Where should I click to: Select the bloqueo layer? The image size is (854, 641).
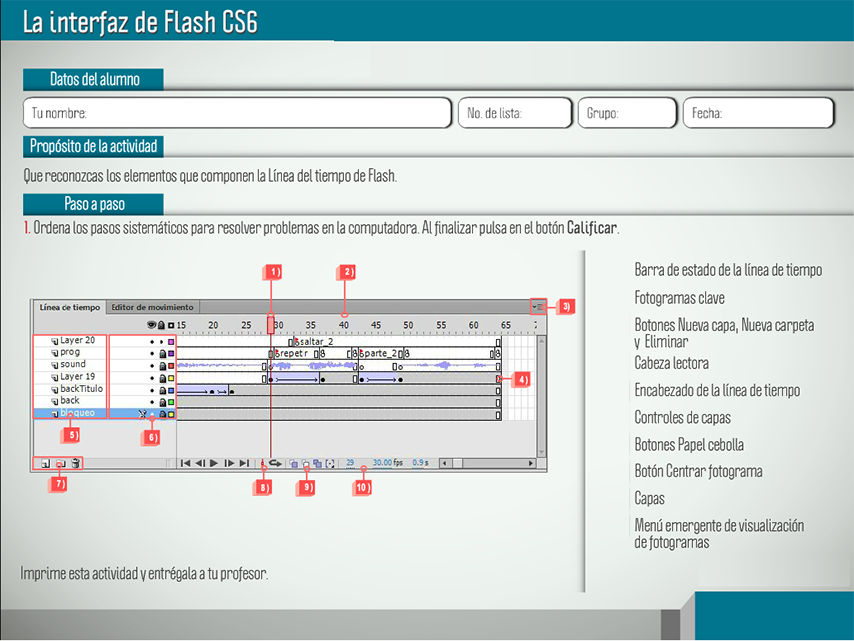pos(76,413)
